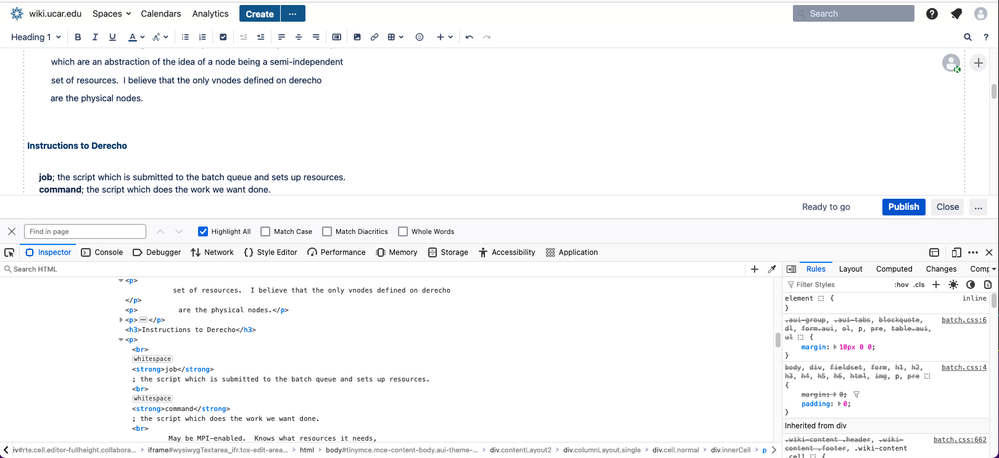Open the Calendars link
This screenshot has width=999, height=458.
[161, 13]
